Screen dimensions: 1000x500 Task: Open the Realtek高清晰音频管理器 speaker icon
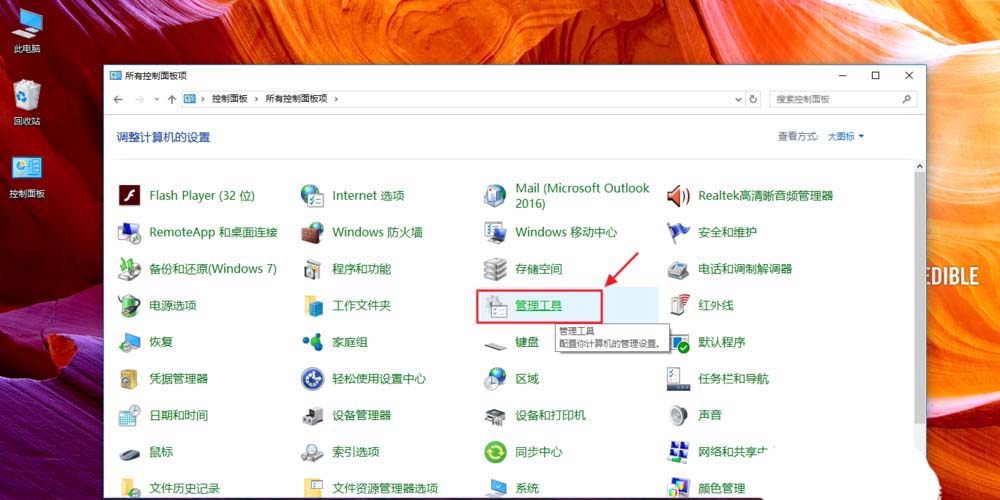tap(678, 195)
